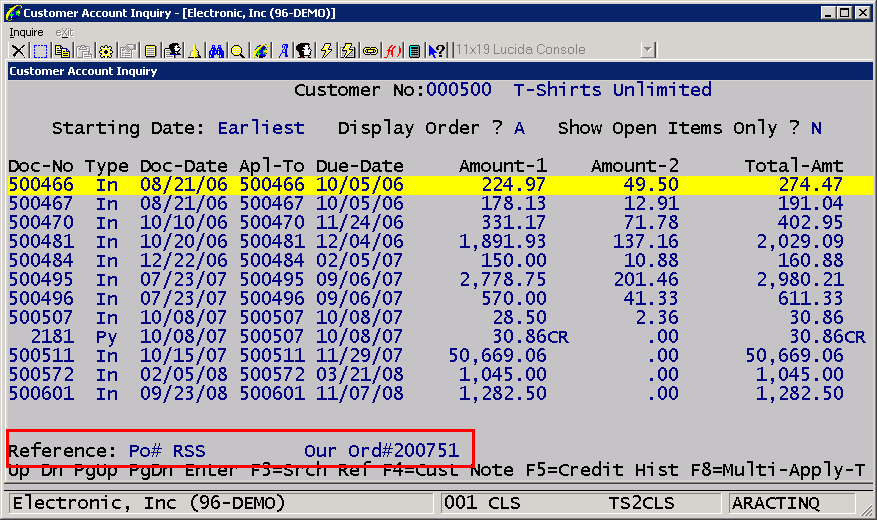Click the Starting Date value Earliest

(x=261, y=128)
